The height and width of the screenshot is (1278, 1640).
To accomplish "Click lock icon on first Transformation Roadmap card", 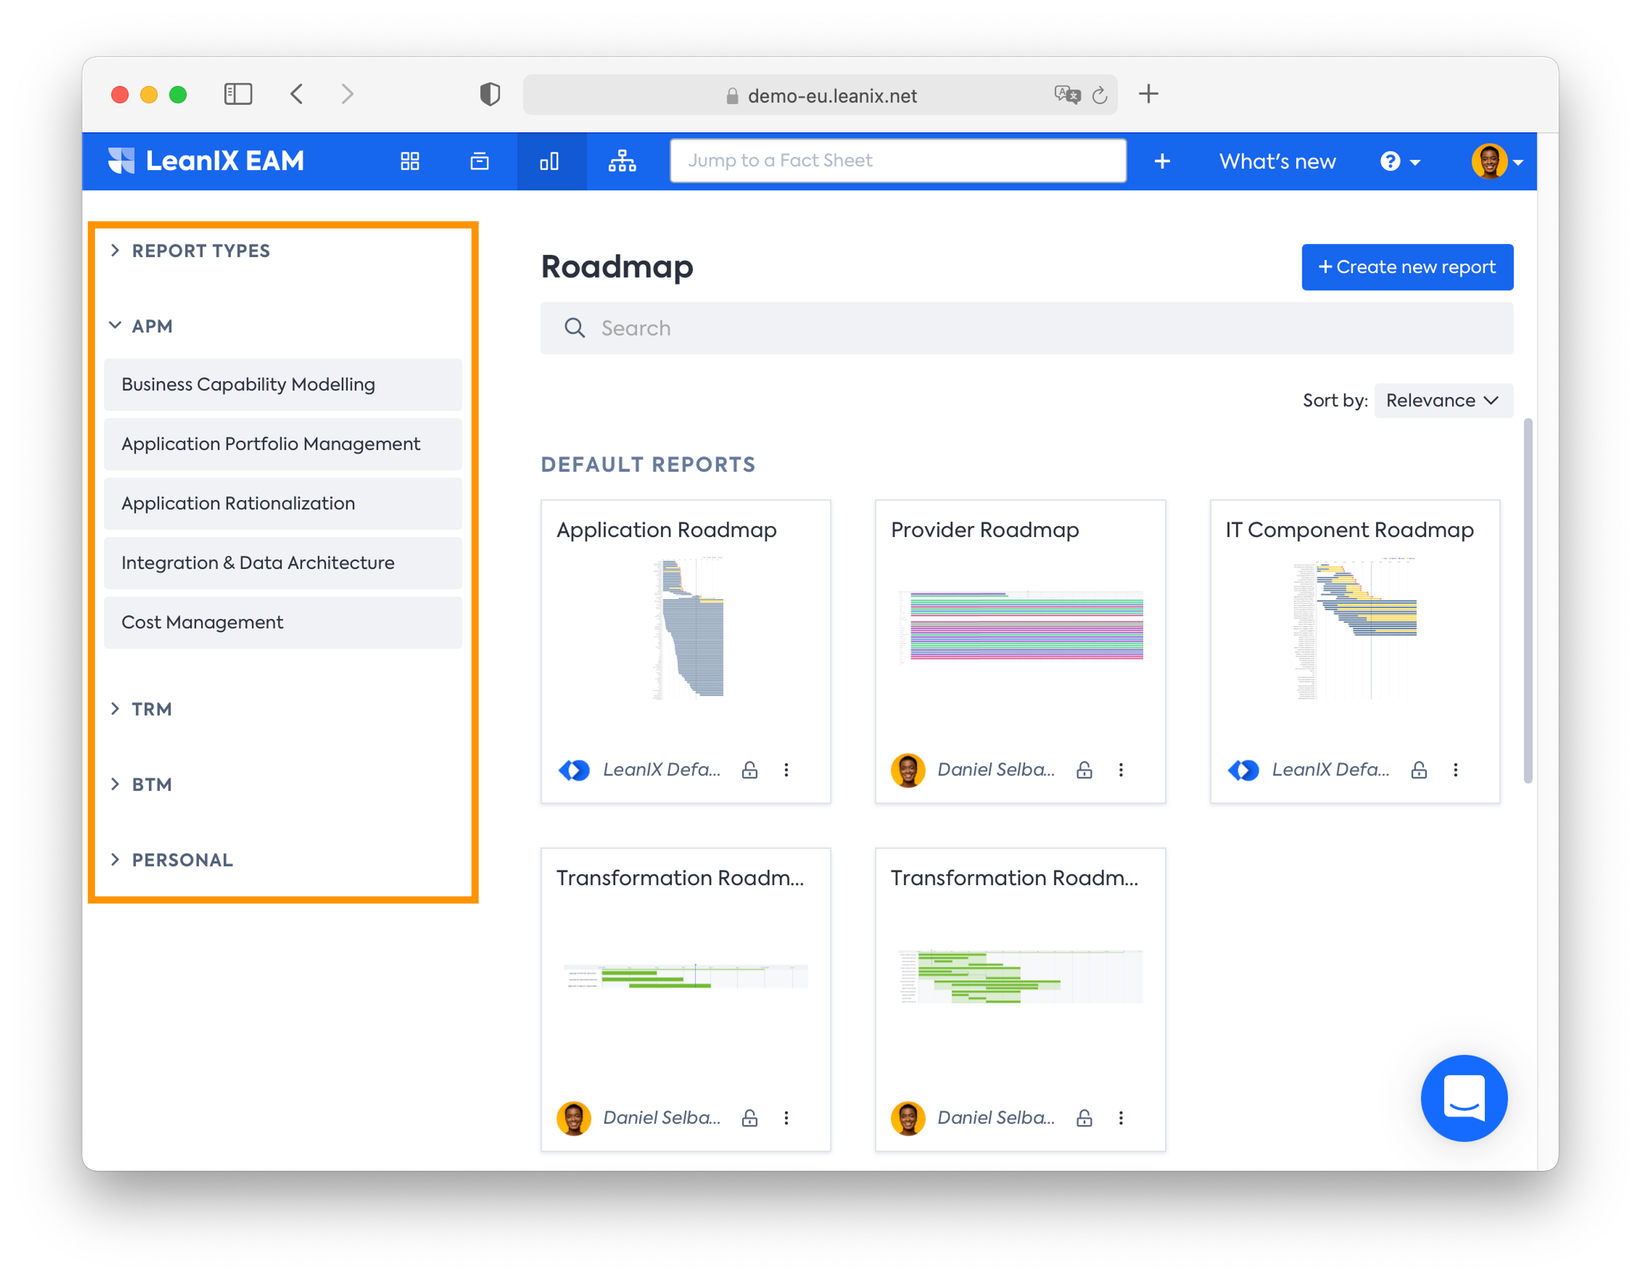I will 750,1118.
